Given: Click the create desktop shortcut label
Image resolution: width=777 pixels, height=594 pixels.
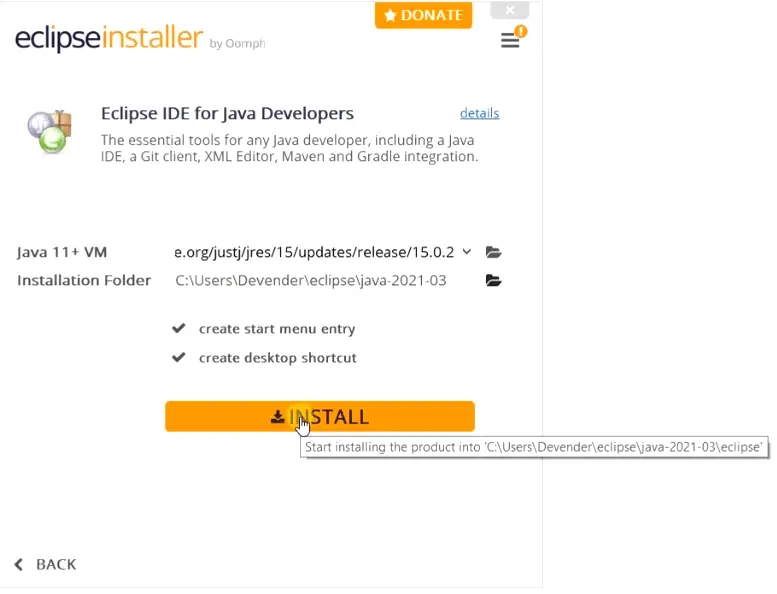Looking at the screenshot, I should click(x=278, y=358).
